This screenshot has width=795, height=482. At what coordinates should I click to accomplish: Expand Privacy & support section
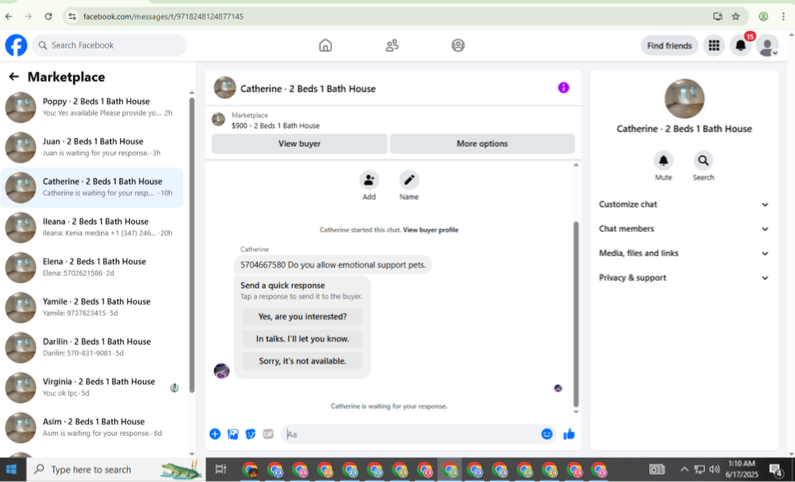tap(683, 278)
